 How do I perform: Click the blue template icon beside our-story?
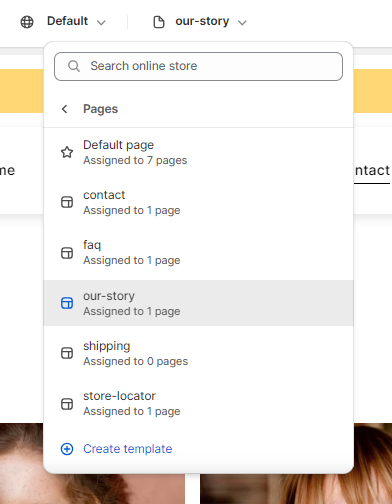[67, 303]
